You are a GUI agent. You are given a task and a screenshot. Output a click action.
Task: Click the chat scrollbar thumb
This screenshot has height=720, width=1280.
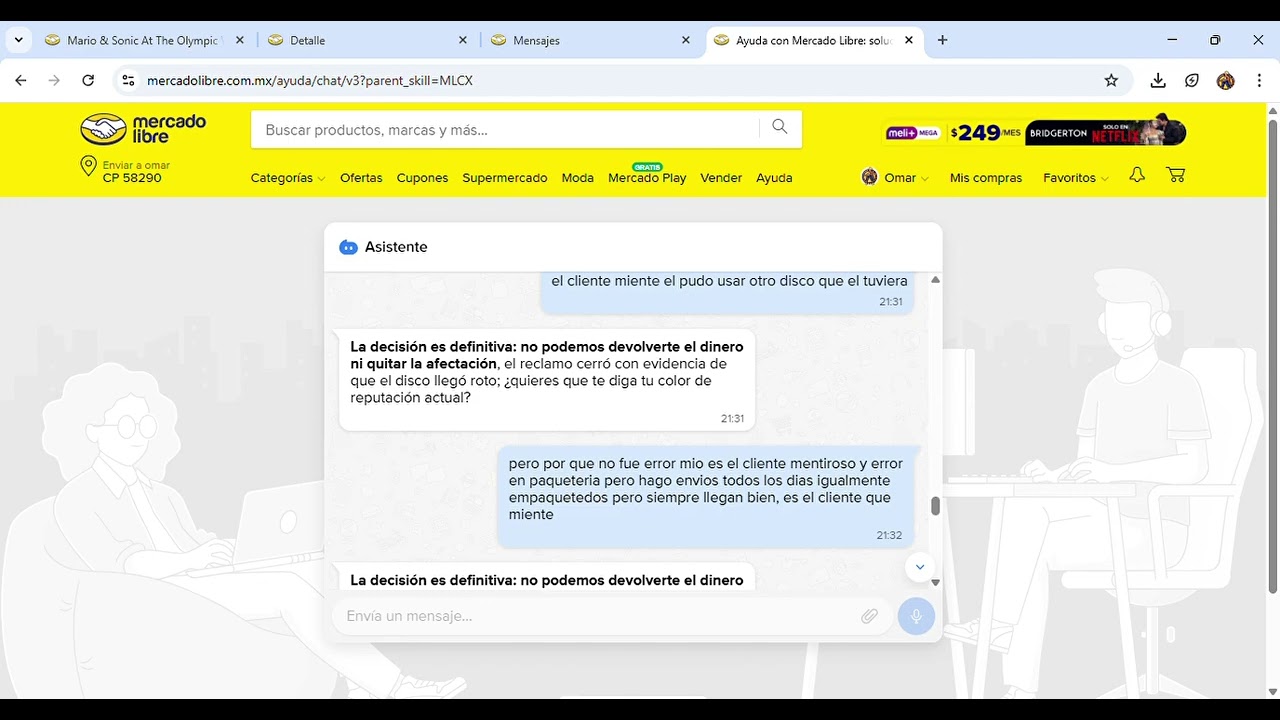[935, 506]
